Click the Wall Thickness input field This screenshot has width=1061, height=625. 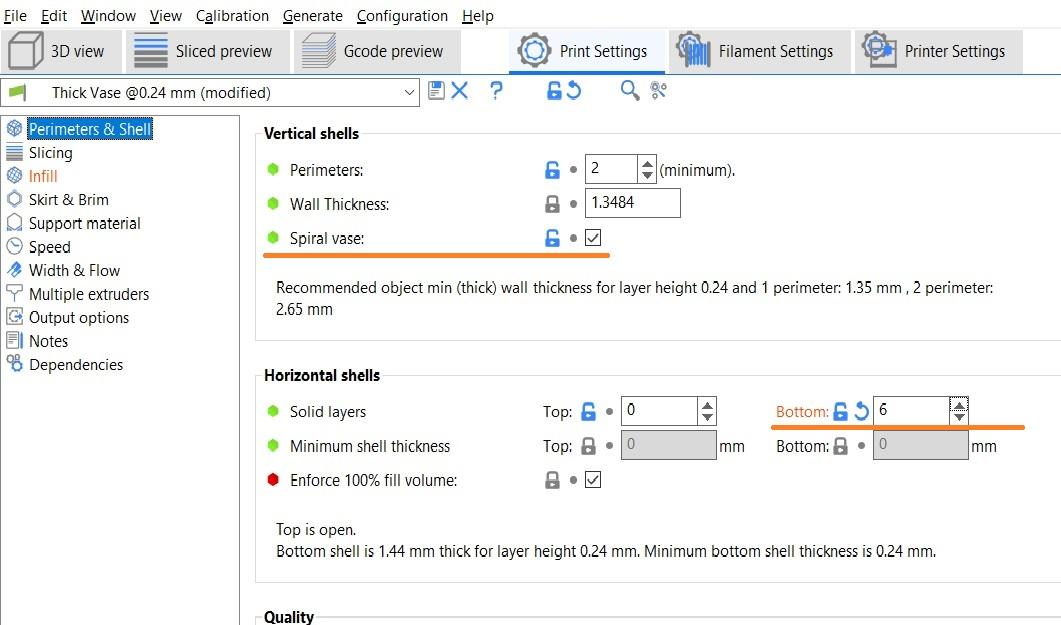pyautogui.click(x=633, y=203)
